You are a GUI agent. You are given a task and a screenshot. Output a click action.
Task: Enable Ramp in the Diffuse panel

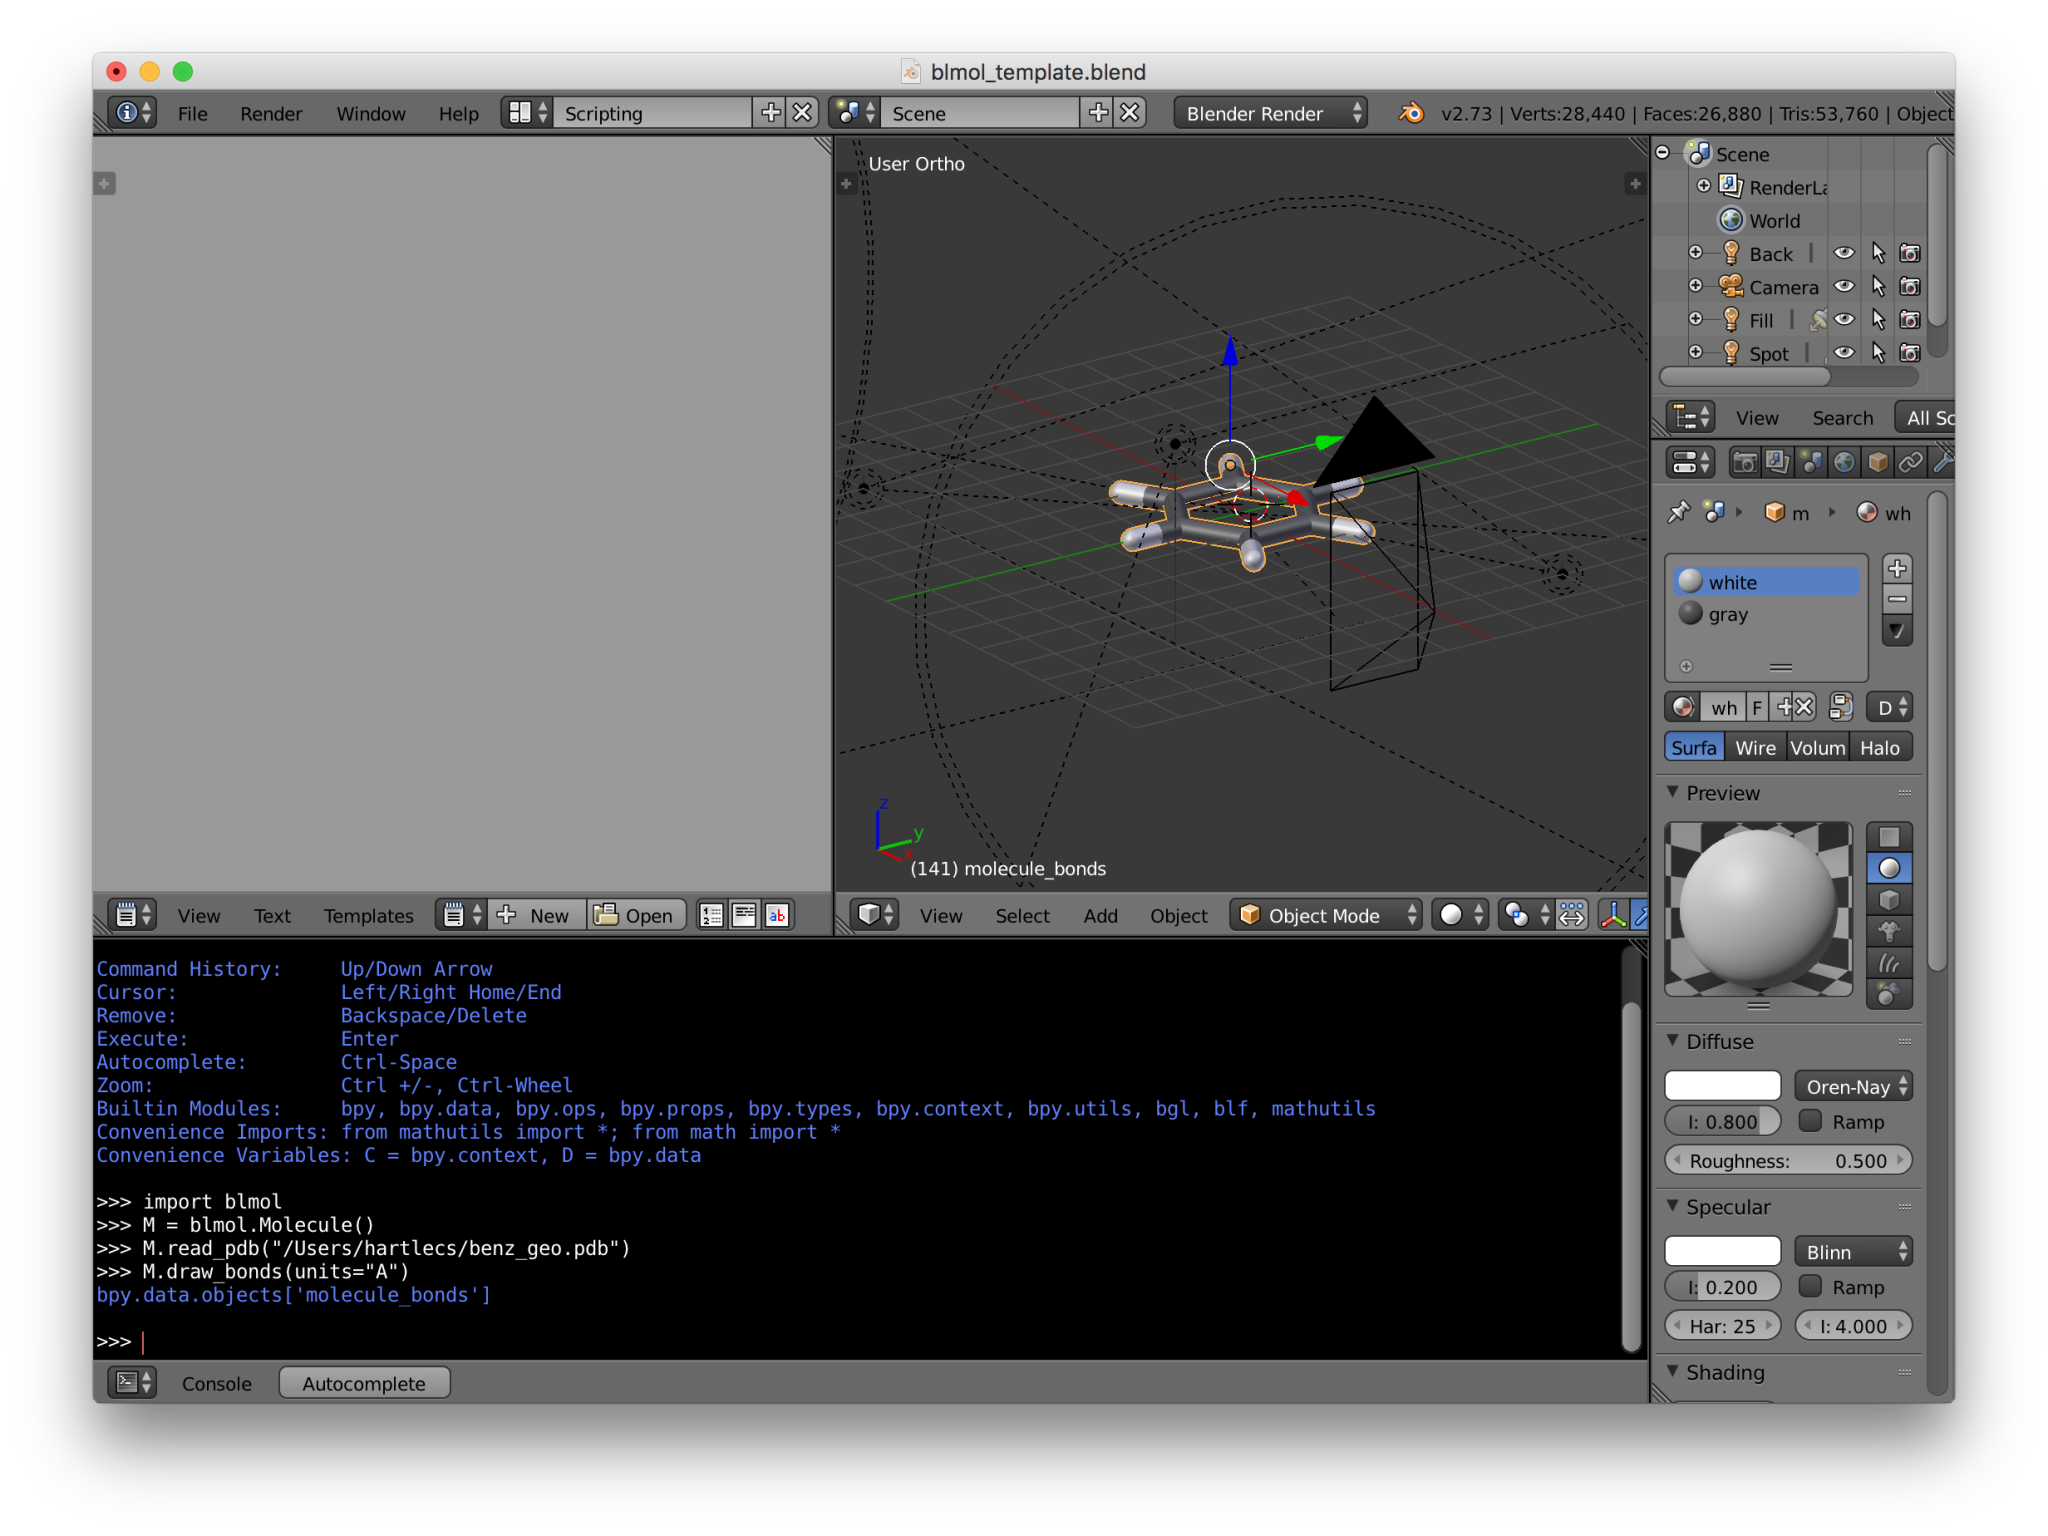point(1809,1121)
